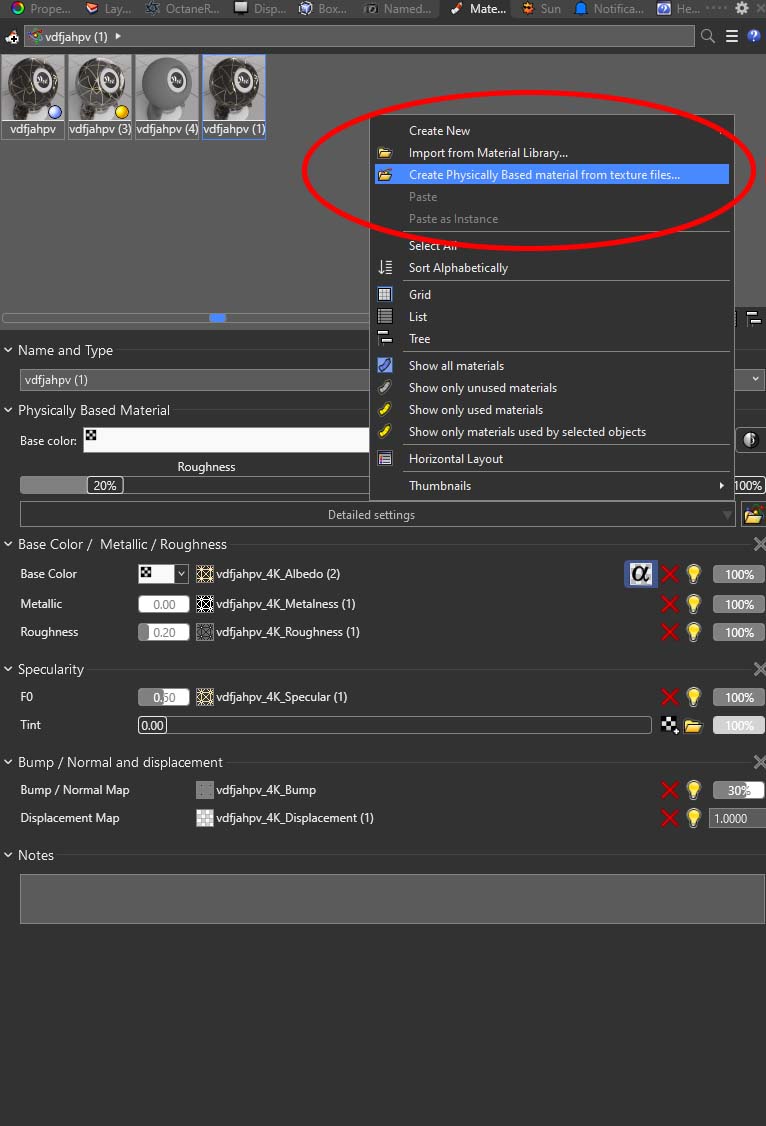The image size is (766, 1126).
Task: Open the Tint texture folder browse icon
Action: pos(693,726)
